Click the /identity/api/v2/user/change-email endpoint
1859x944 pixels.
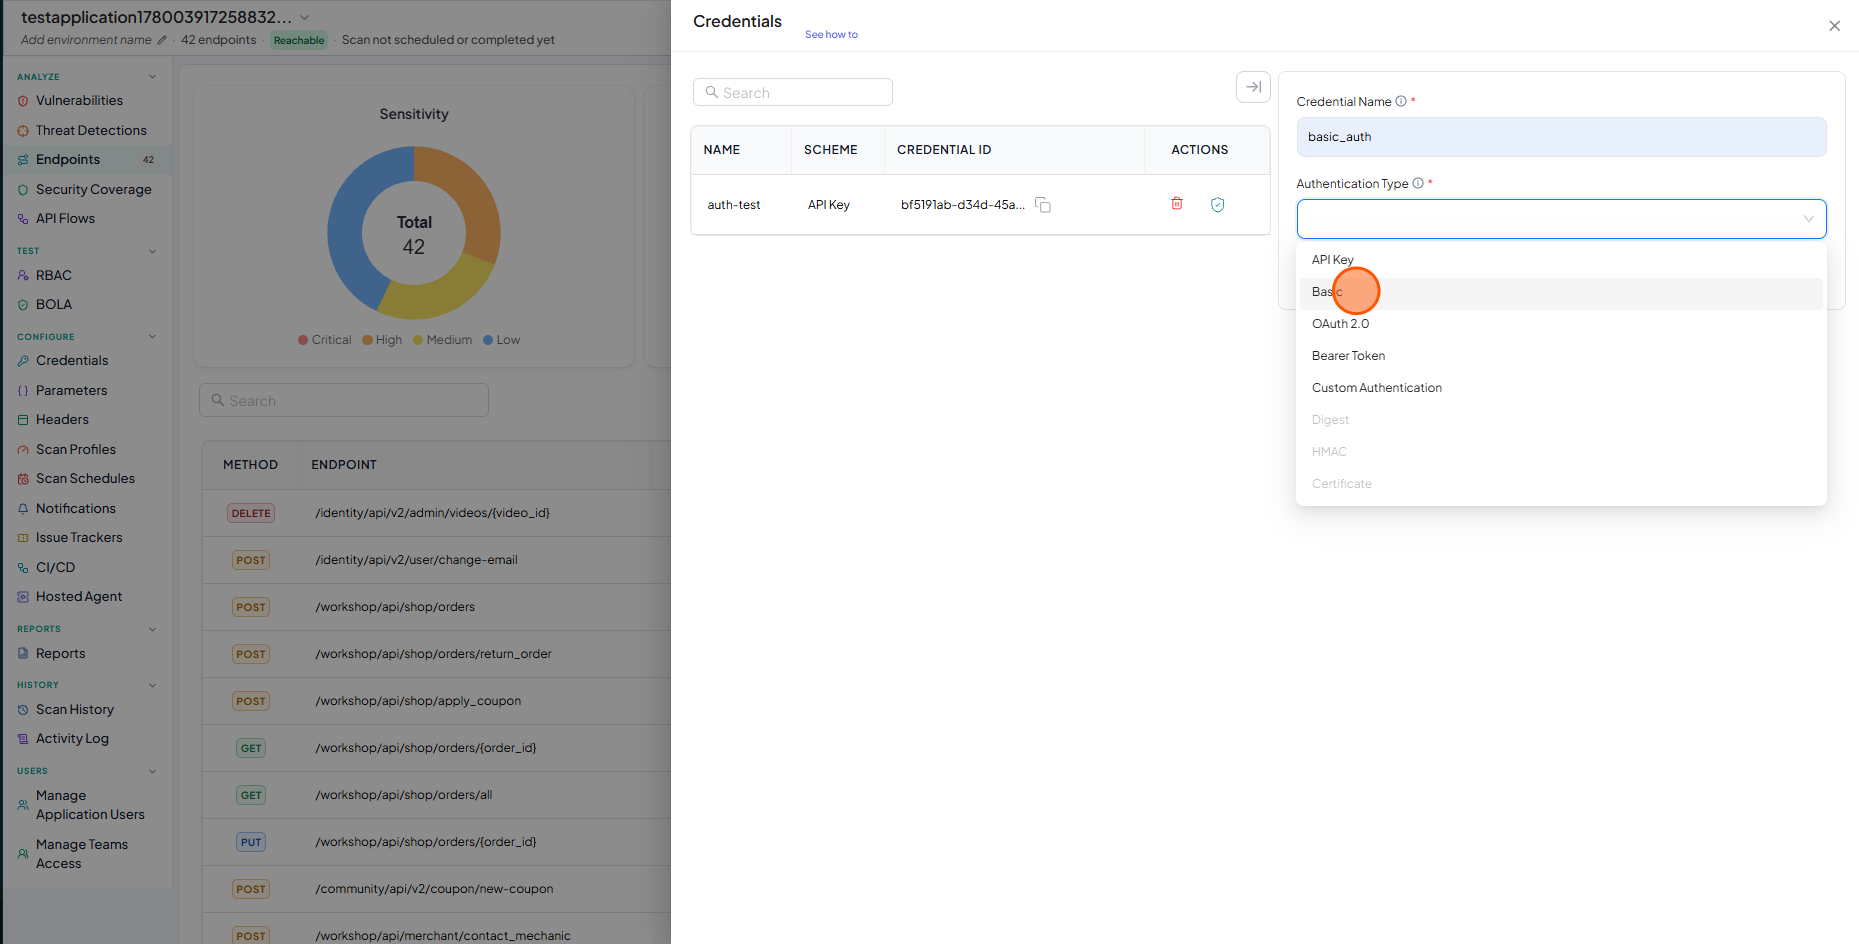[417, 560]
